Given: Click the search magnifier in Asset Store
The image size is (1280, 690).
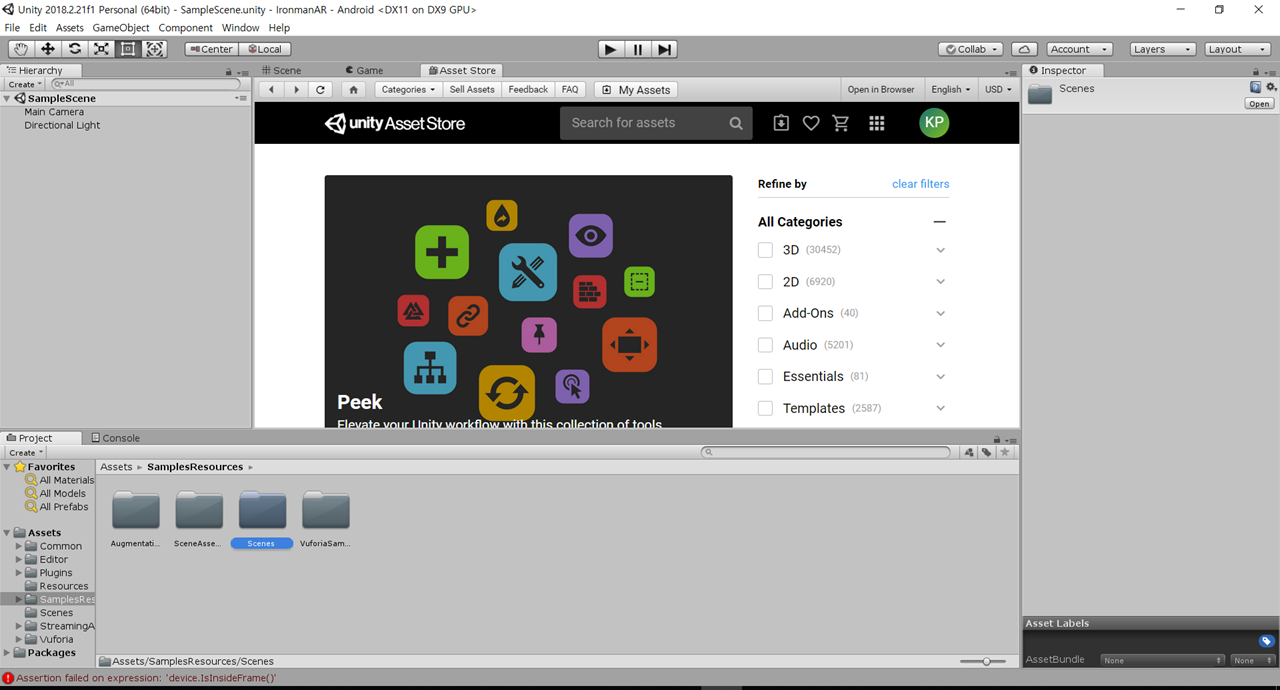Looking at the screenshot, I should click(x=736, y=123).
